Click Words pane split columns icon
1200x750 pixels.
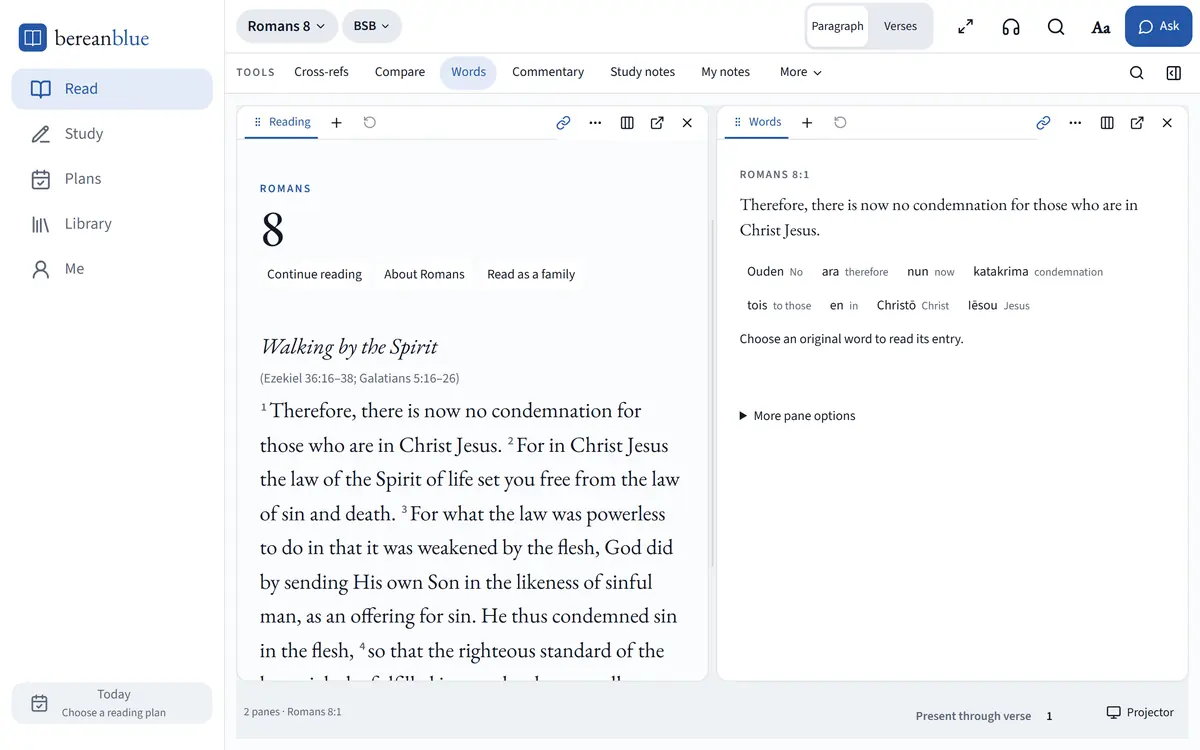(1107, 123)
